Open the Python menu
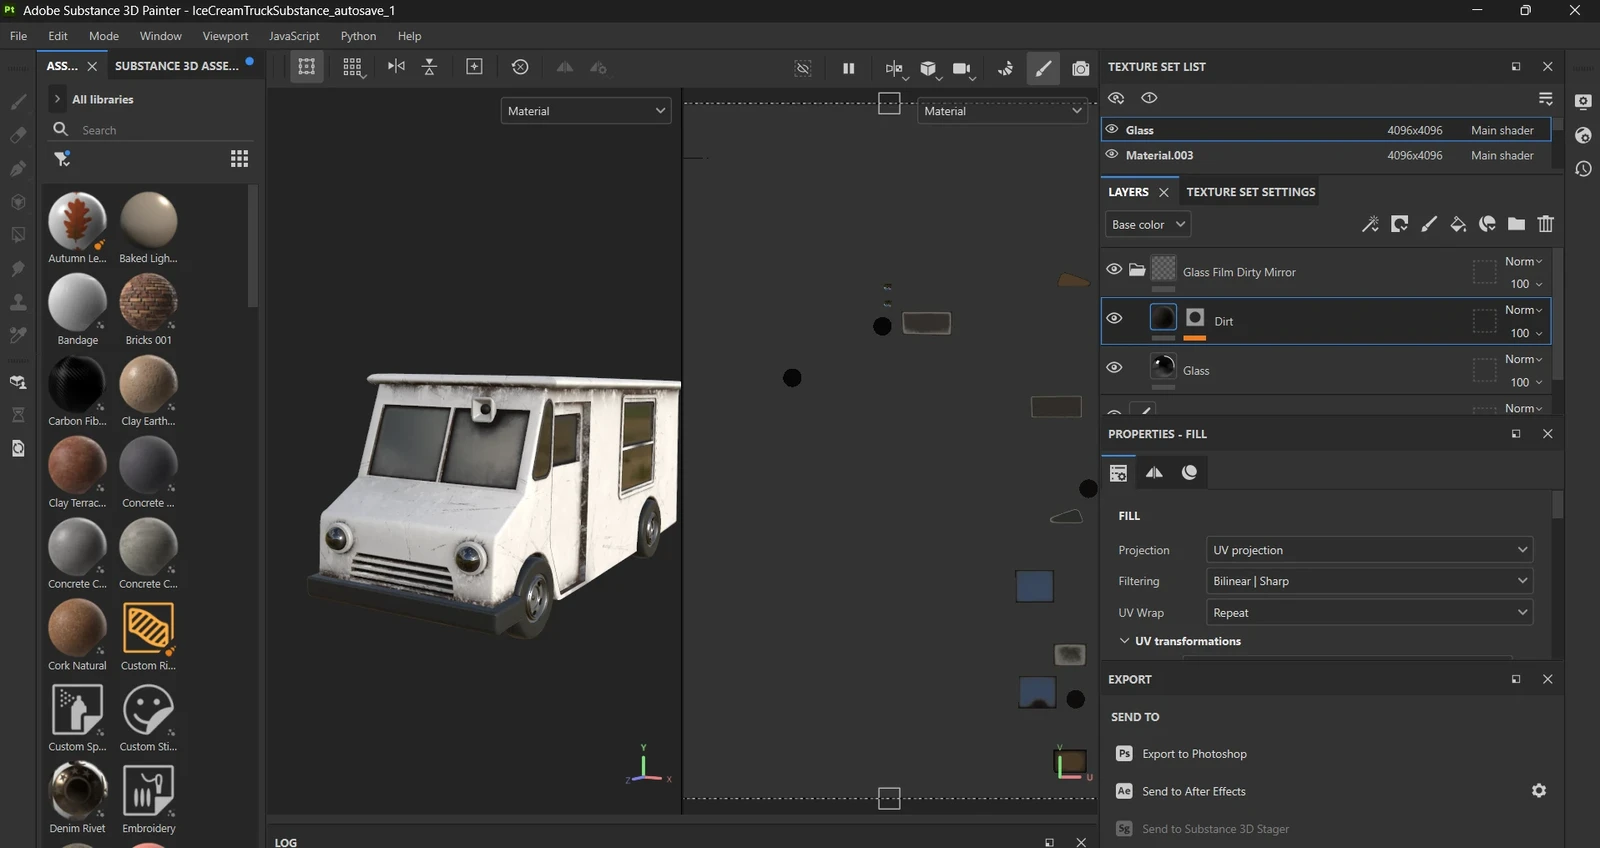Viewport: 1600px width, 848px height. pyautogui.click(x=358, y=36)
